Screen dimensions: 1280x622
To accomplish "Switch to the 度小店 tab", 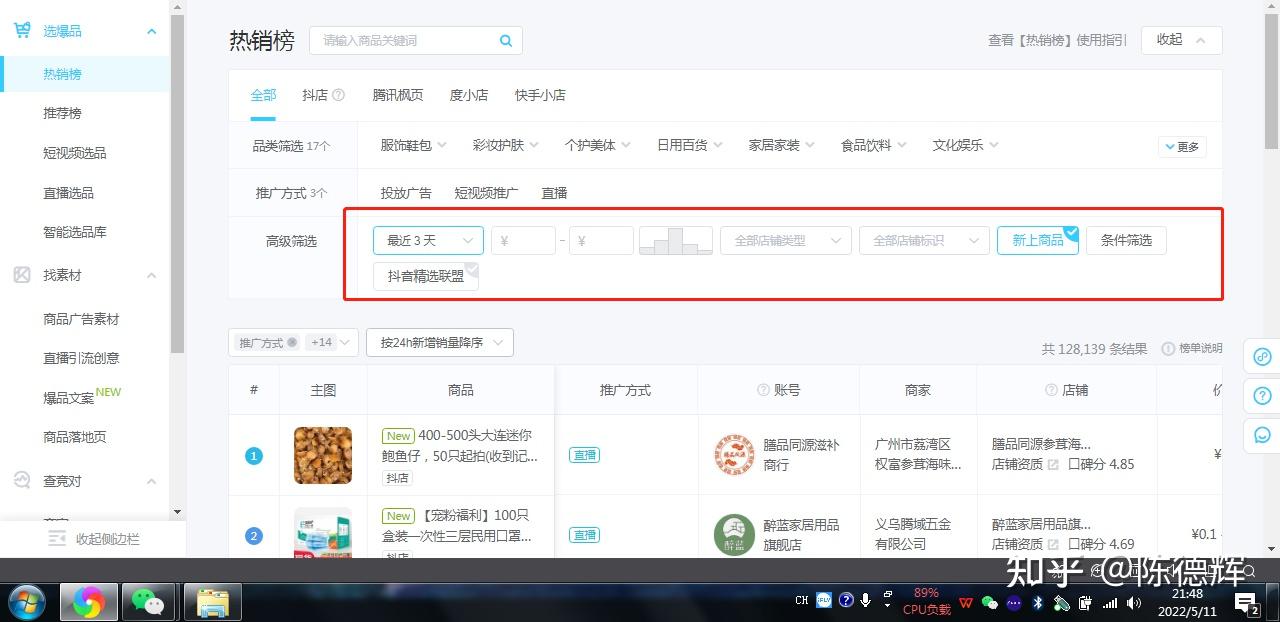I will coord(469,95).
